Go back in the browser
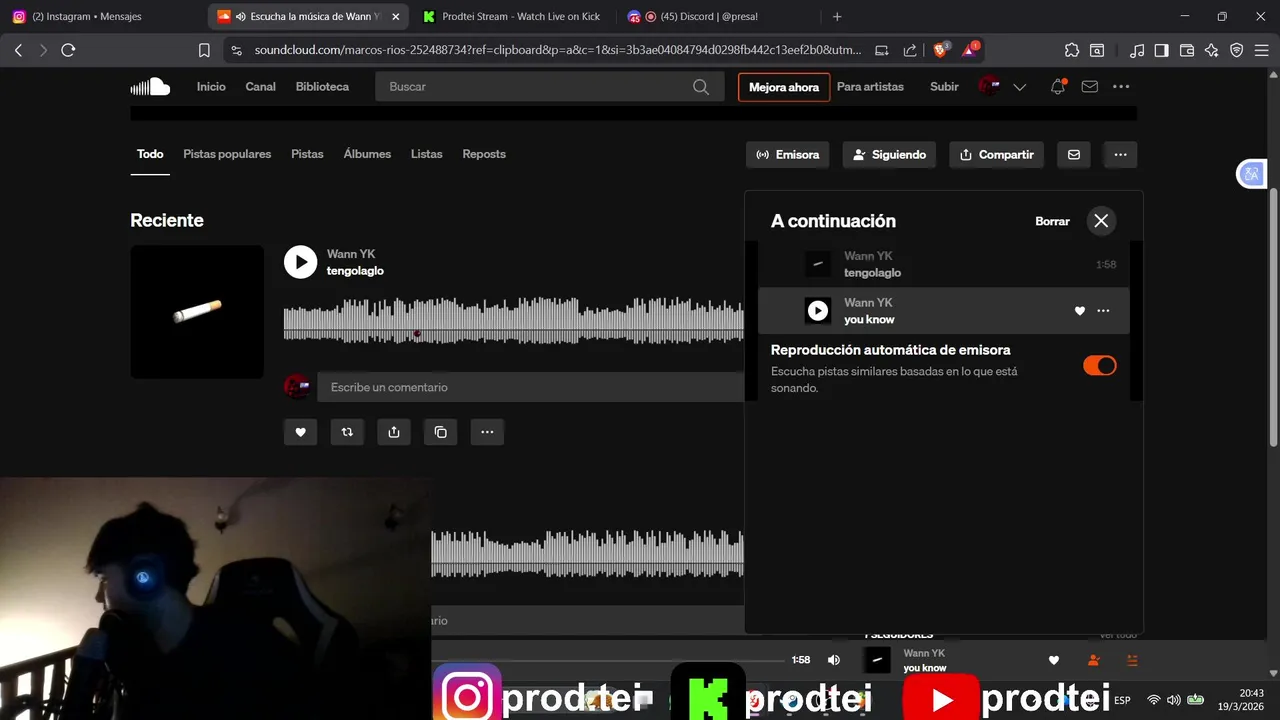Viewport: 1280px width, 720px height. tap(18, 50)
